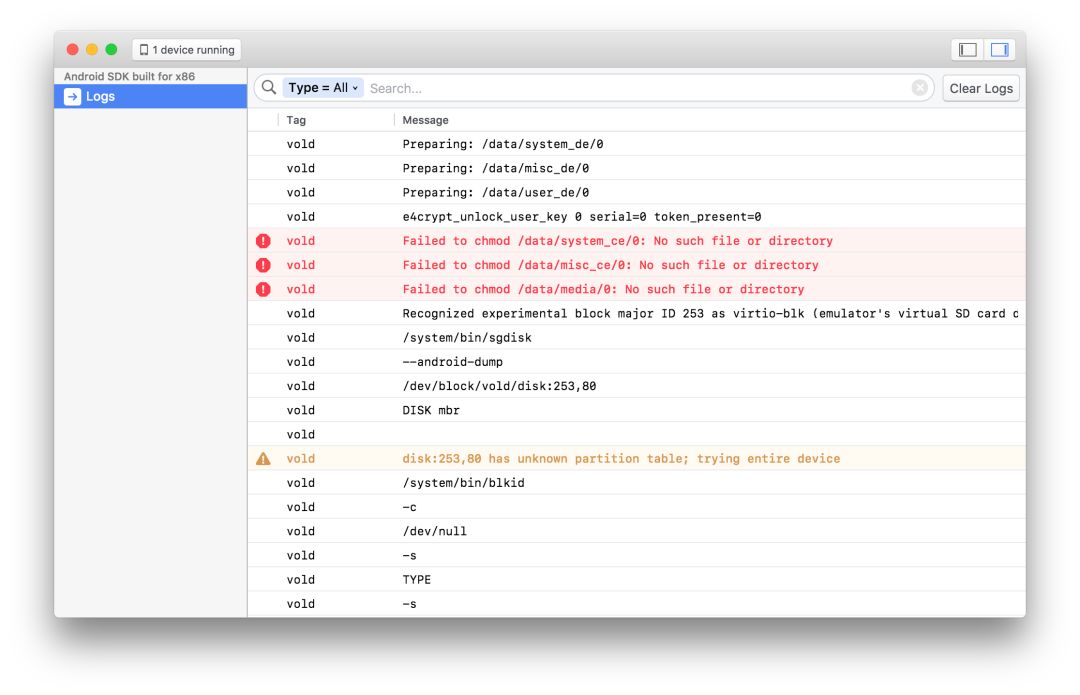Toggle the right sidebar panel icon

click(999, 50)
